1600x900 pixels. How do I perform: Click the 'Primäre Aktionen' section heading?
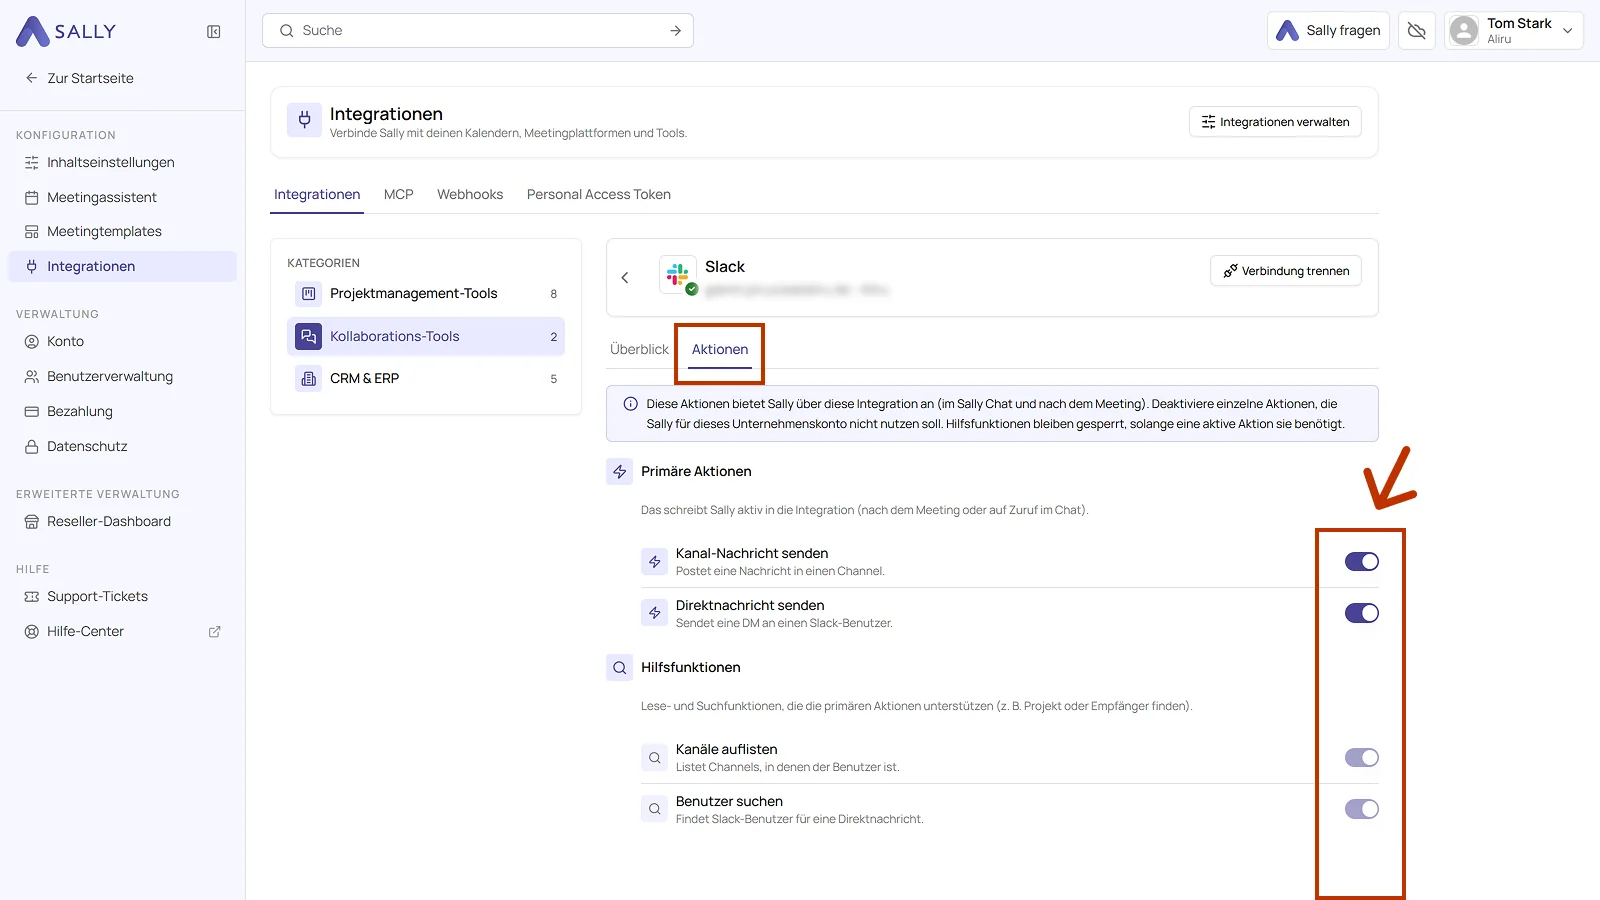[696, 472]
